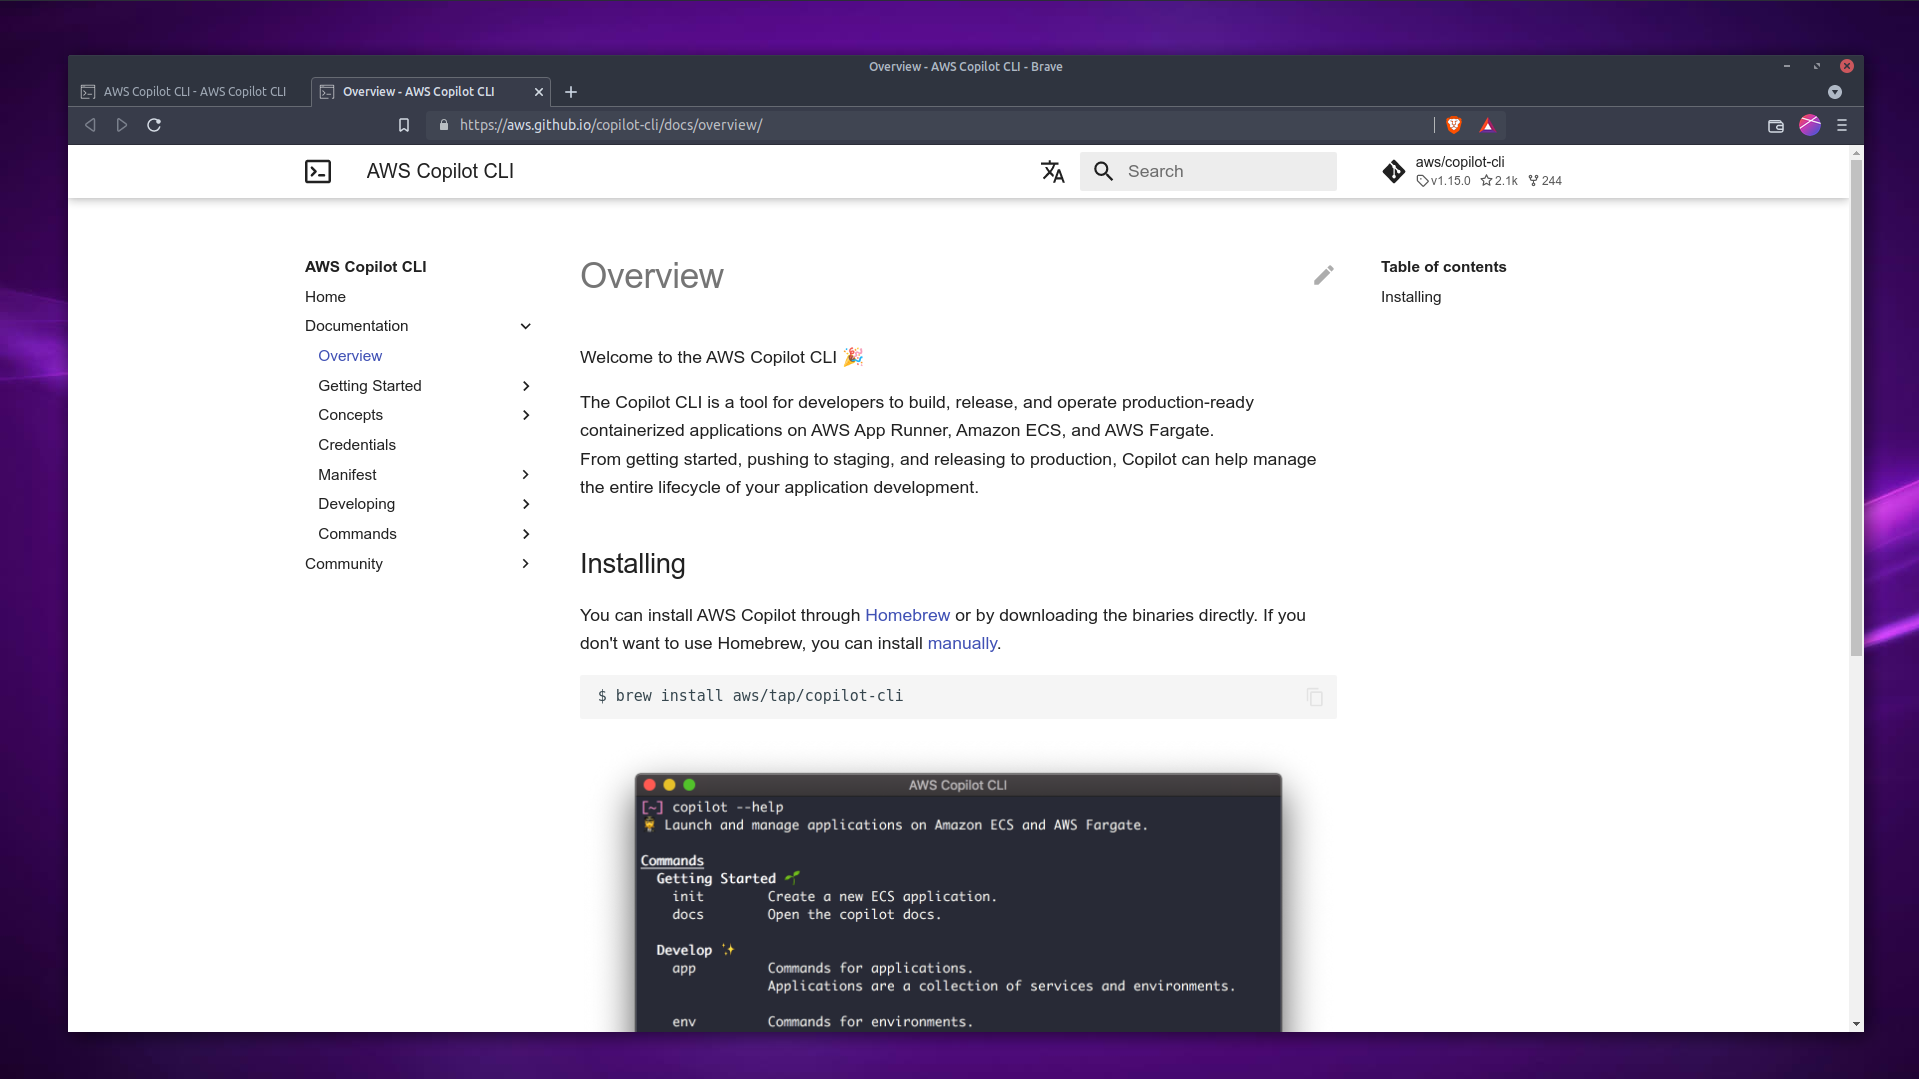Open the Homebrew link
1919x1079 pixels.
point(907,615)
